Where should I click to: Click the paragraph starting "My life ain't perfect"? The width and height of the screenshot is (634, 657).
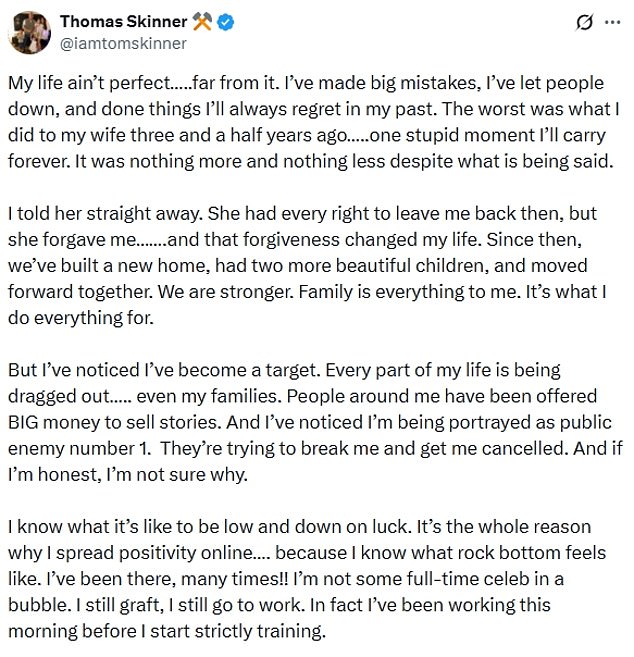click(313, 122)
